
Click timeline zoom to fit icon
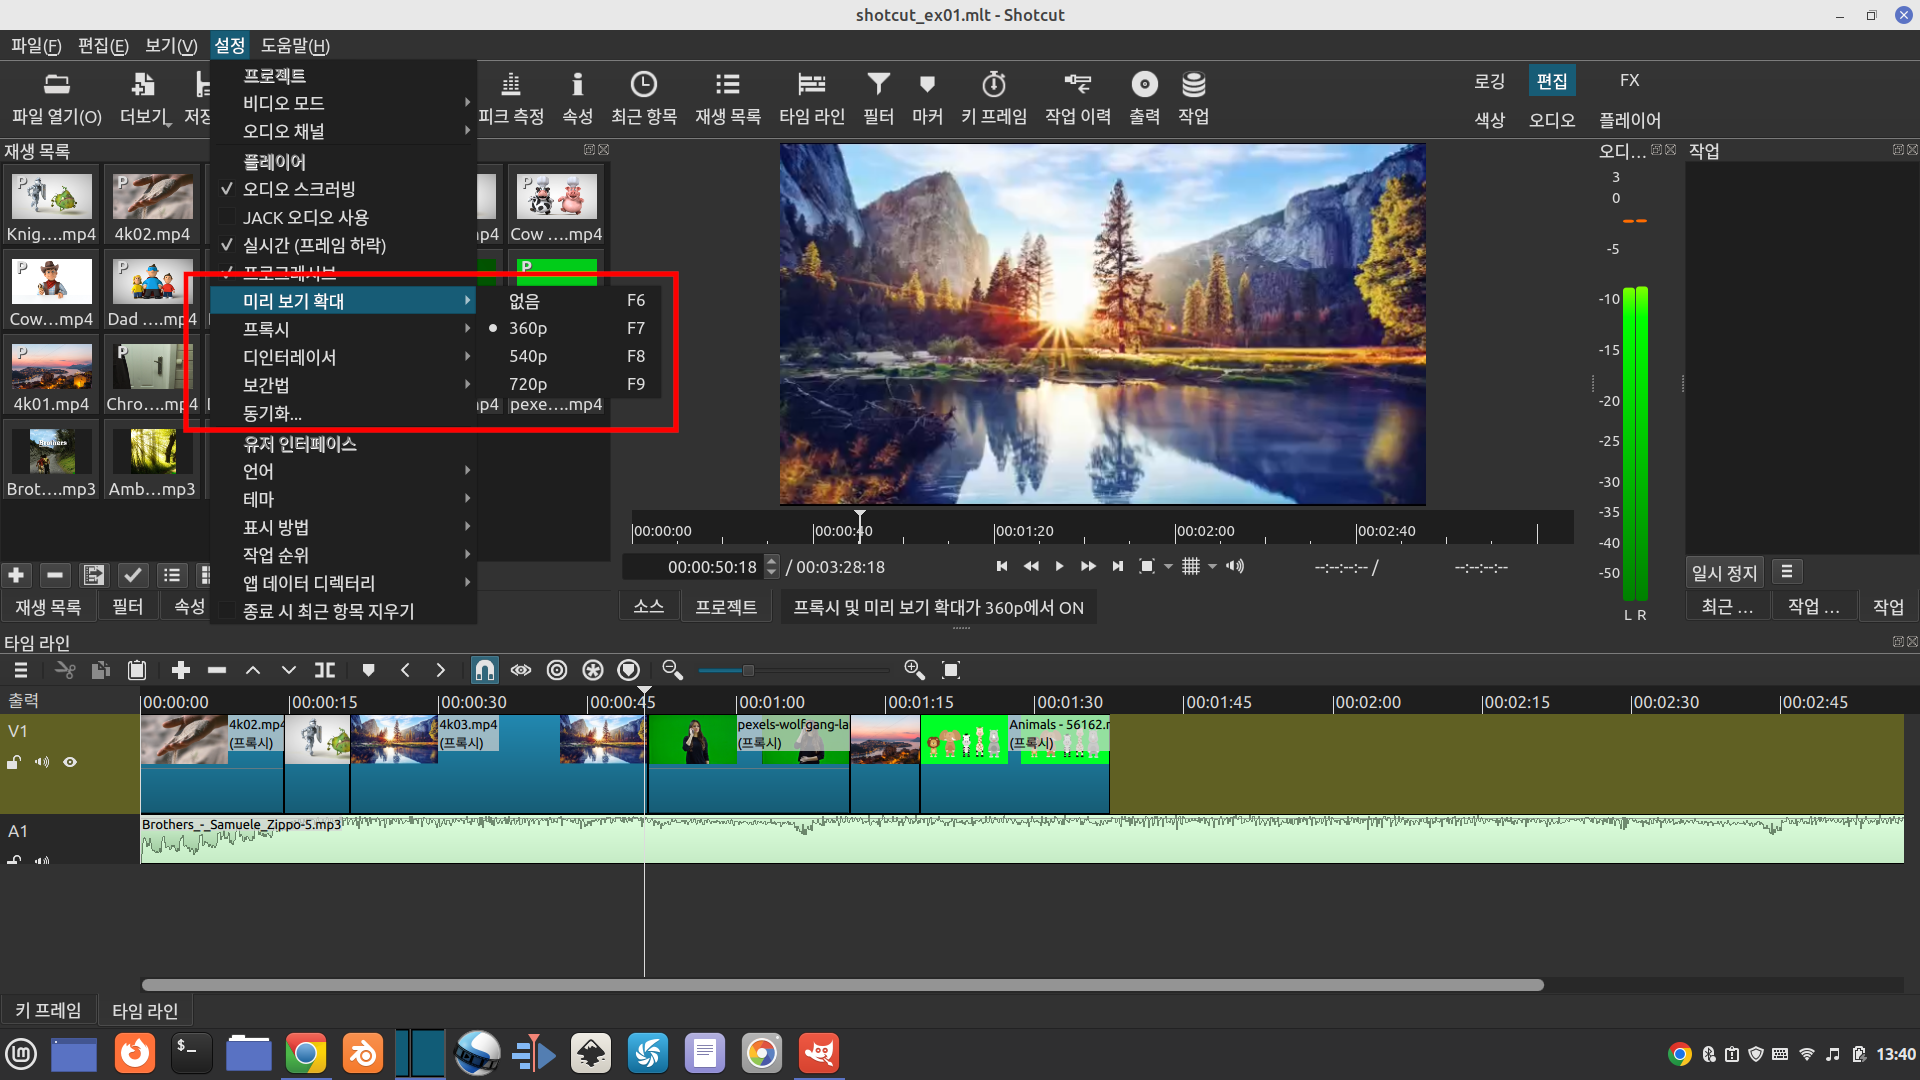click(x=951, y=670)
